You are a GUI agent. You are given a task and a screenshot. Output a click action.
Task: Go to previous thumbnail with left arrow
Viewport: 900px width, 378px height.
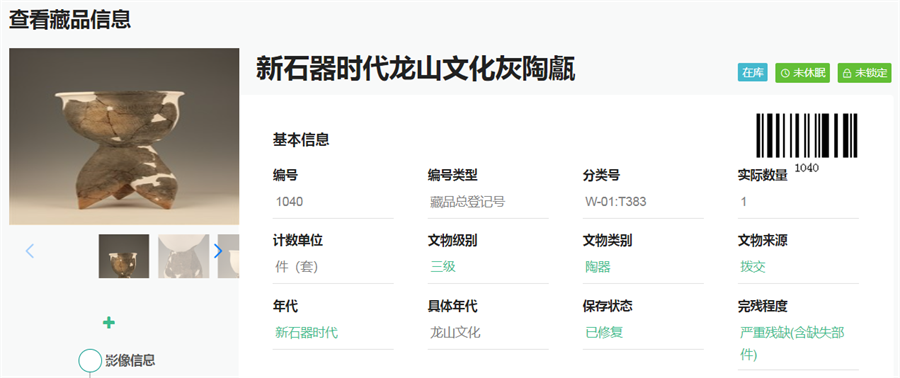[30, 251]
